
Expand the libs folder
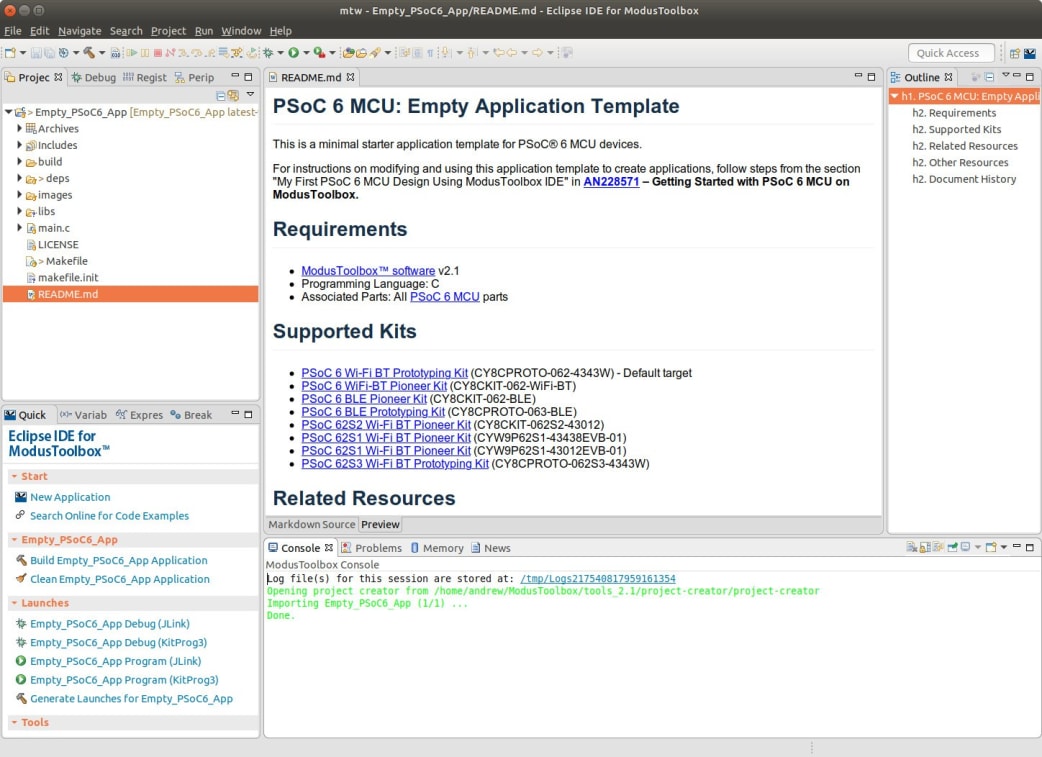(19, 211)
